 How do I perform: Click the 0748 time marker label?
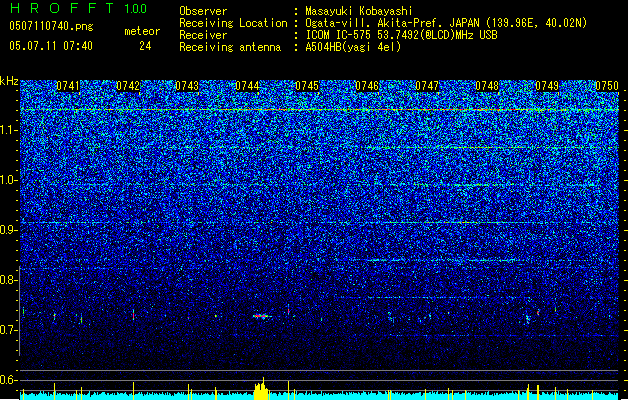[x=487, y=86]
